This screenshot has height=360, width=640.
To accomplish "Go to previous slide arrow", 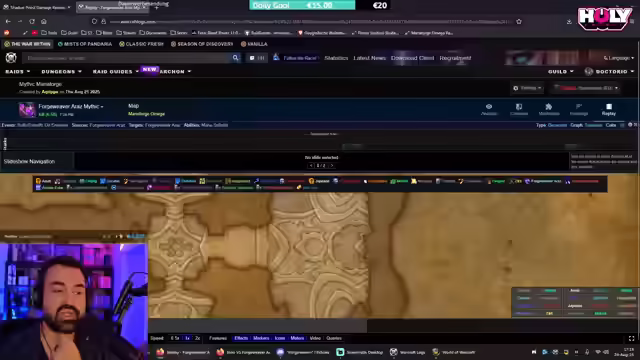I will [311, 165].
